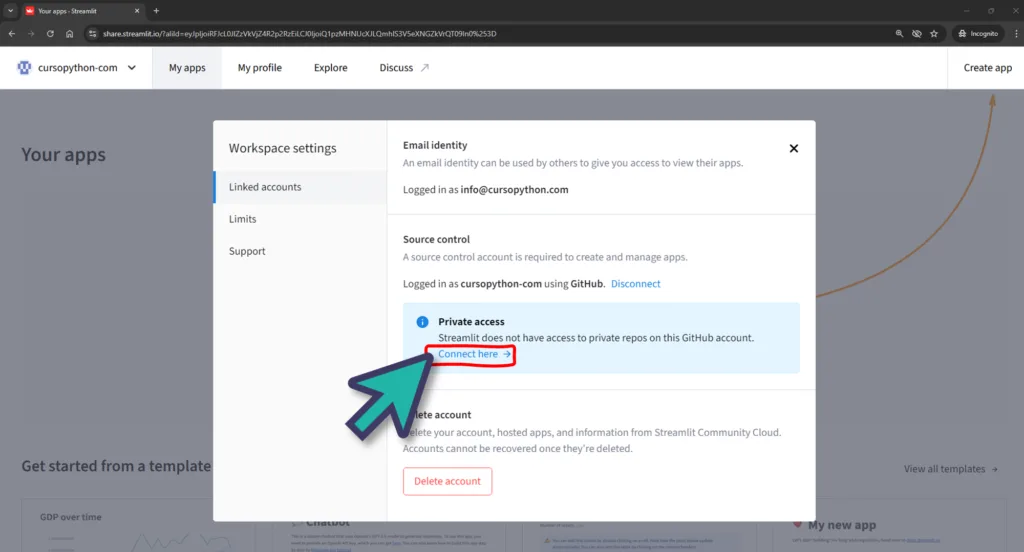
Task: Open a new browser tab
Action: [x=156, y=11]
